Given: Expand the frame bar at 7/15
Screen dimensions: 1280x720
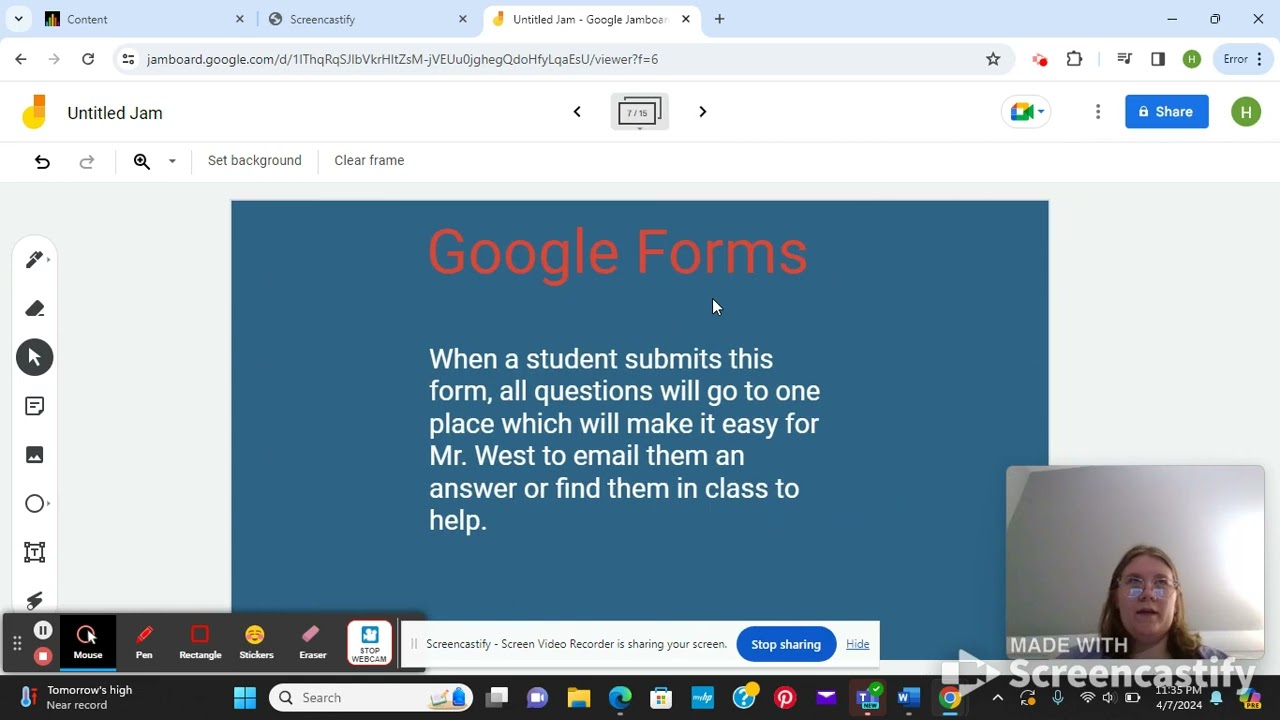Looking at the screenshot, I should 639,112.
